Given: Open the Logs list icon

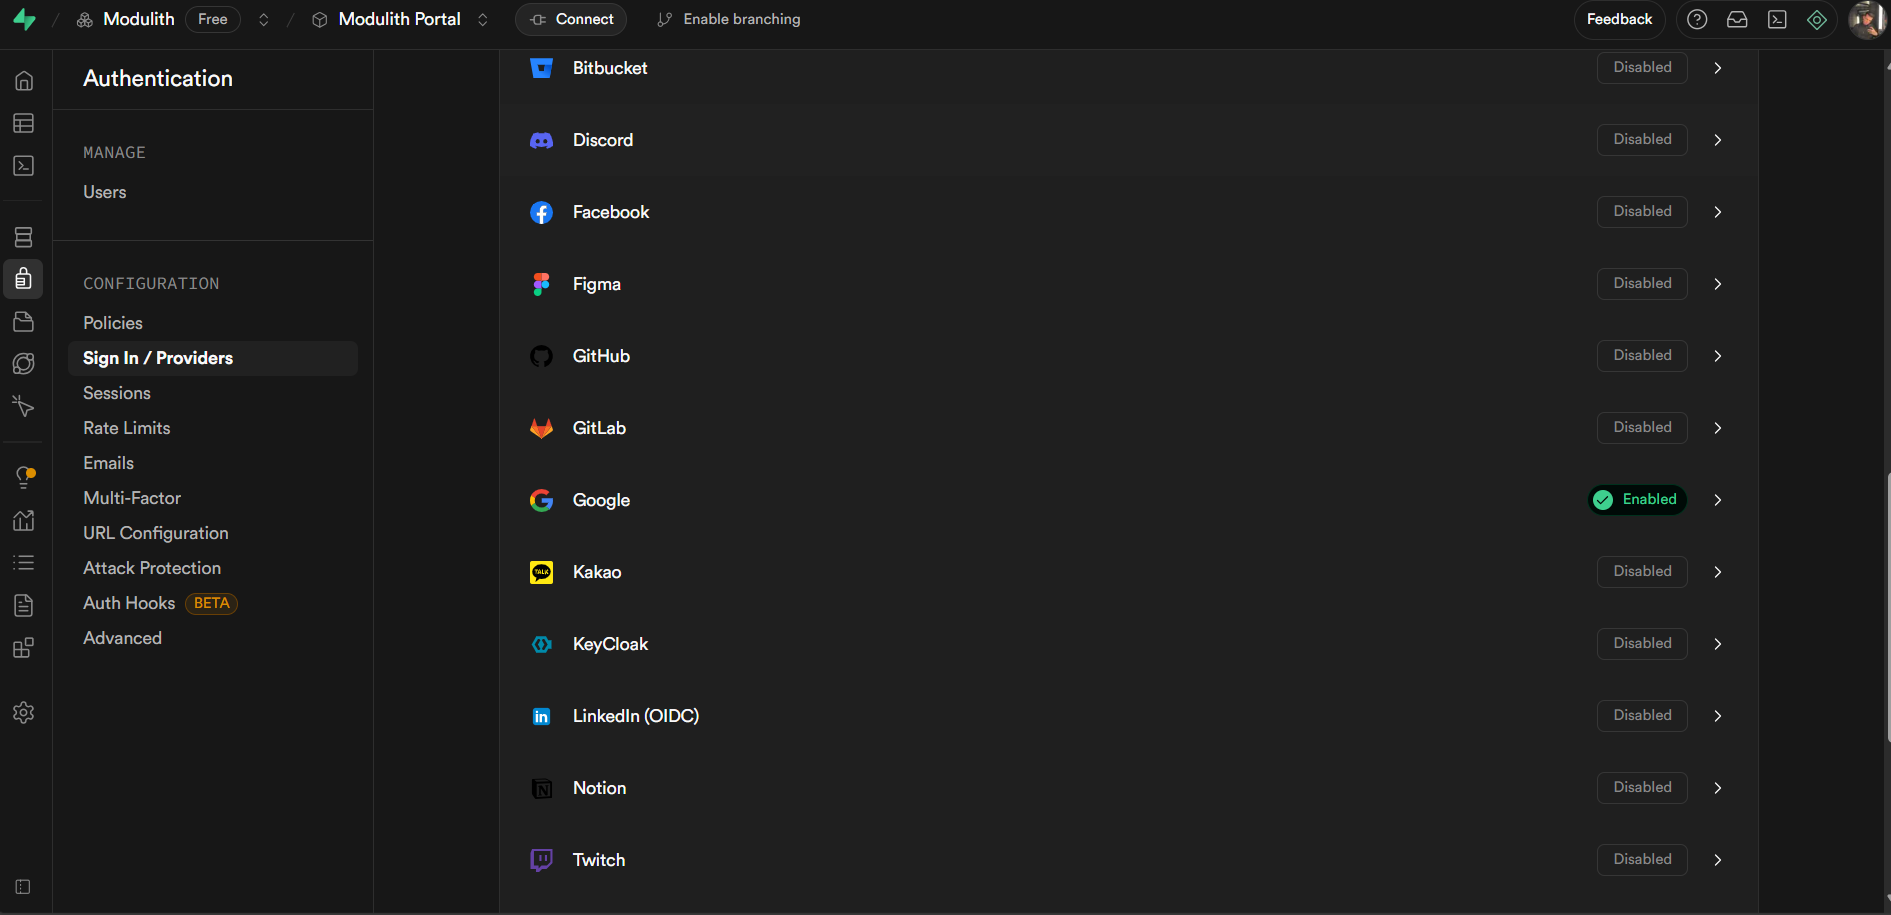Looking at the screenshot, I should [24, 563].
